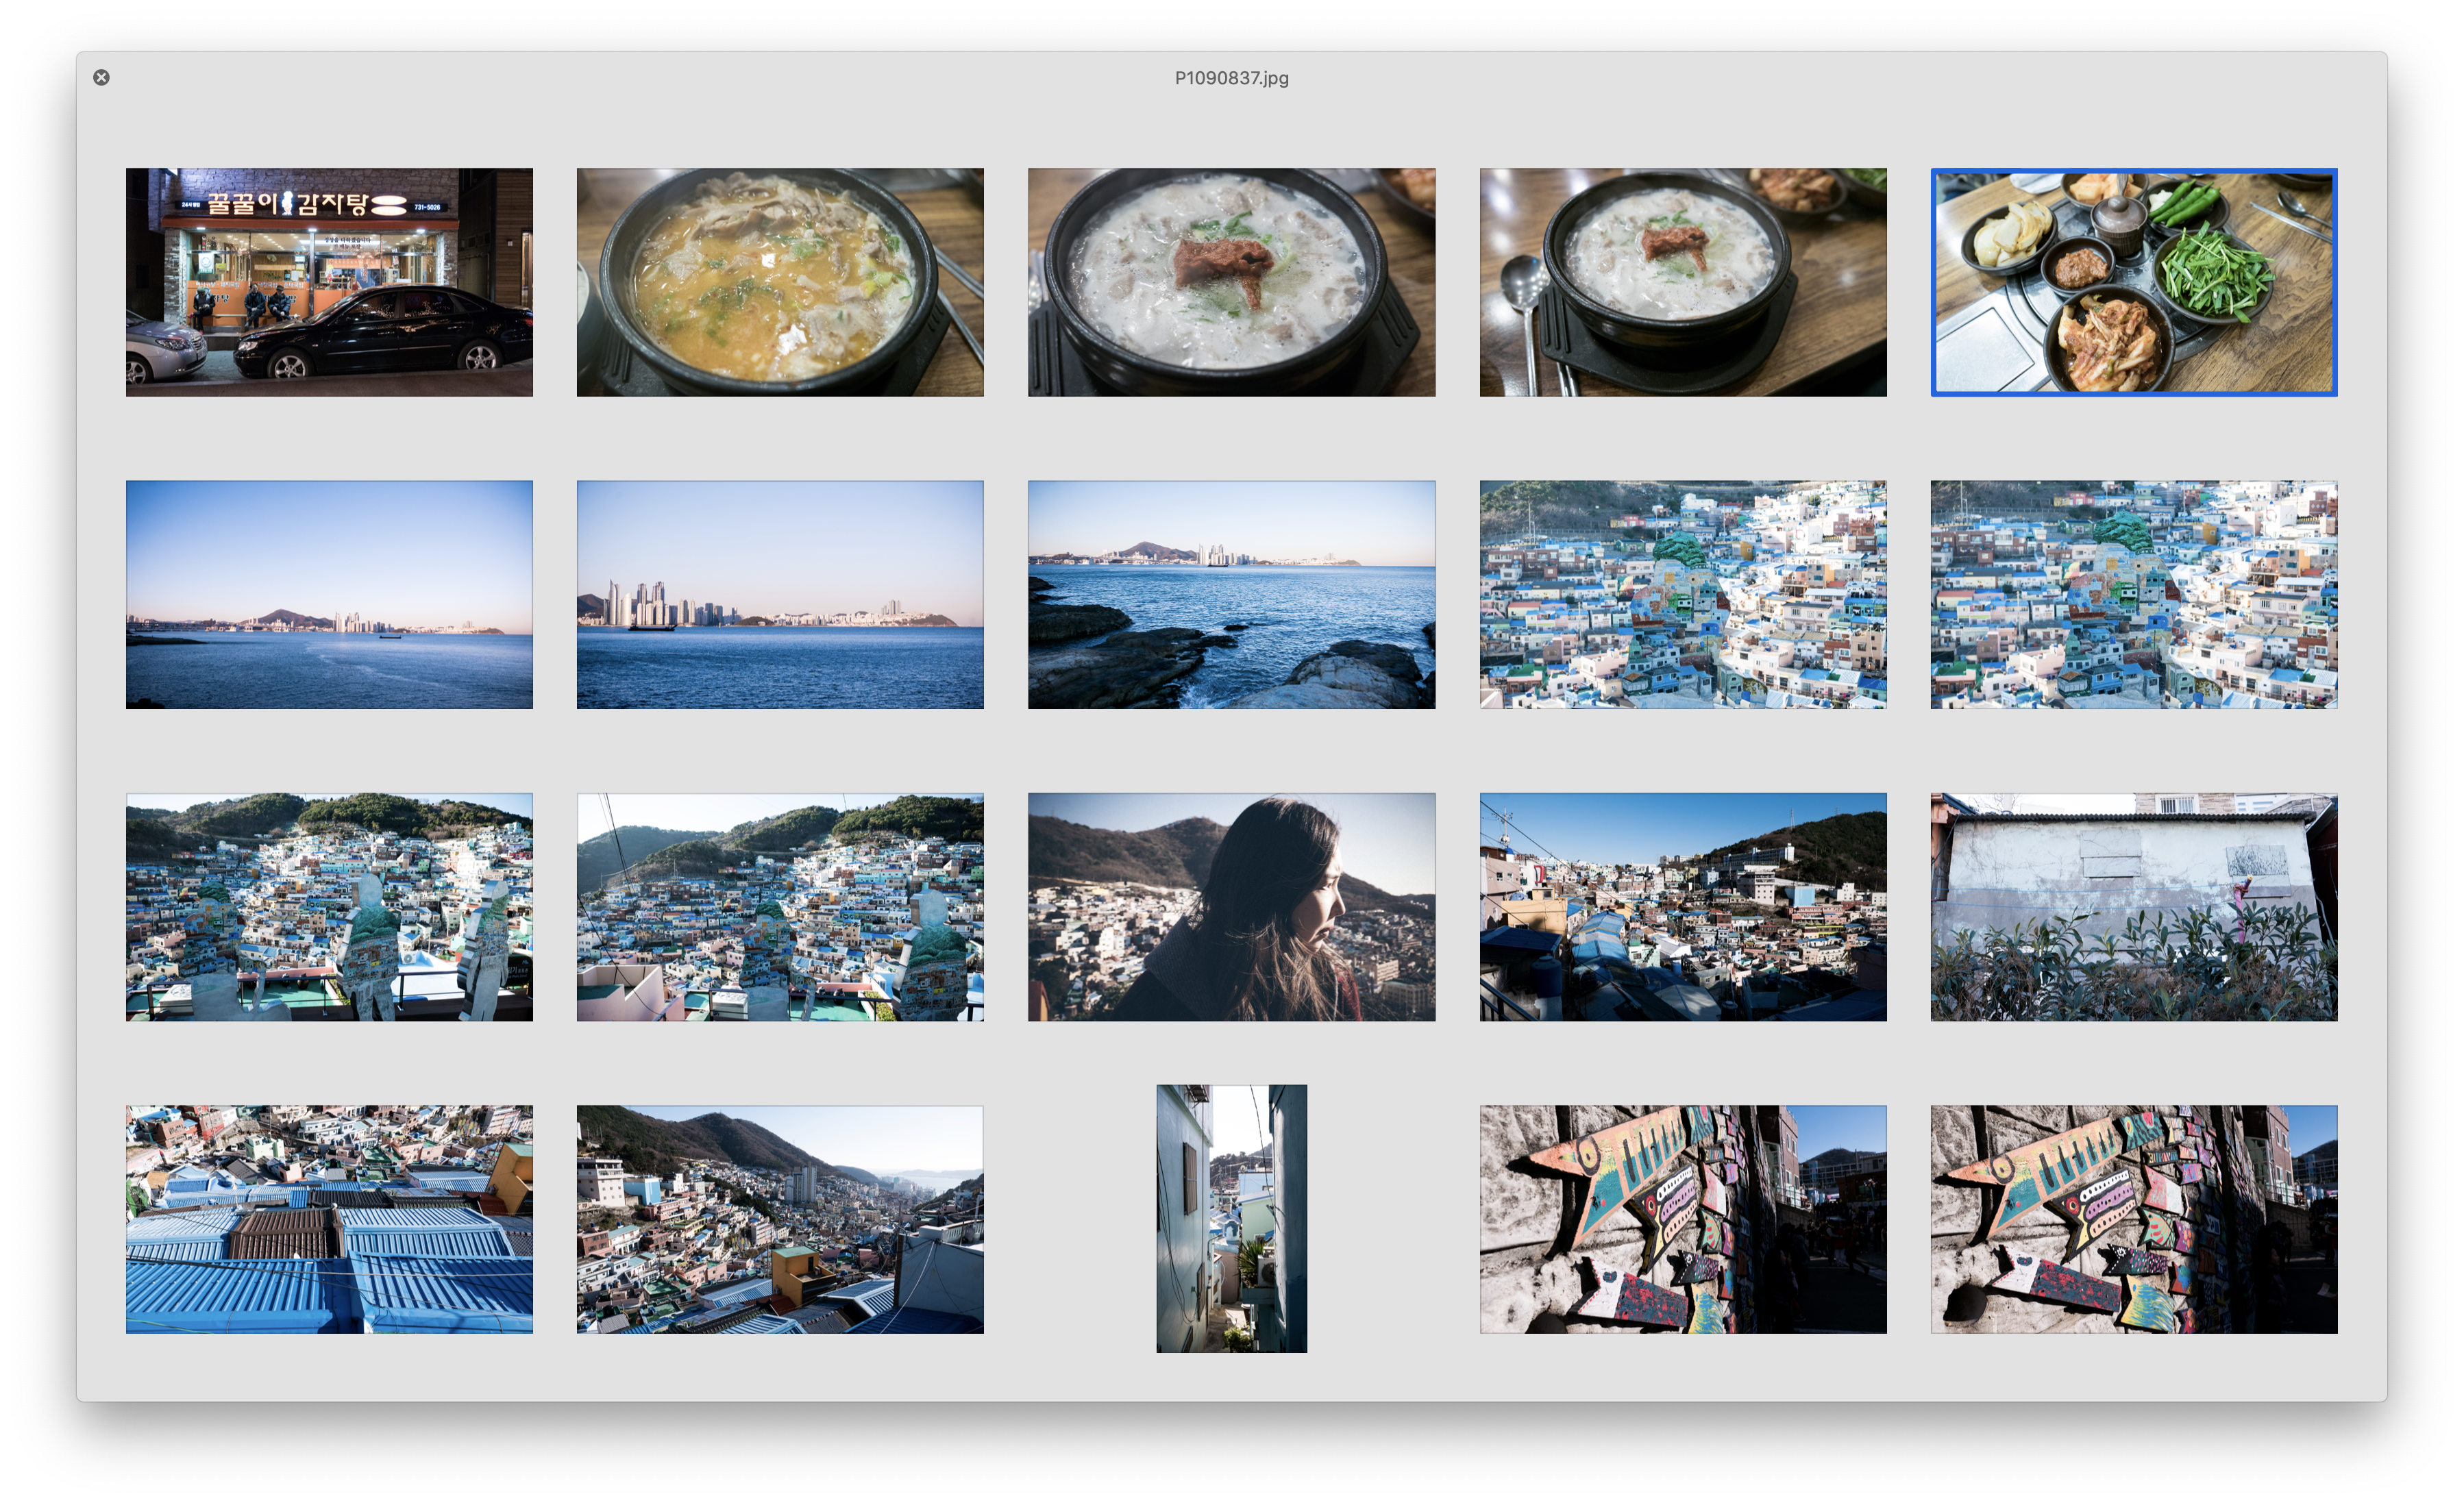Select village photo with three statue figures
This screenshot has width=2464, height=1503.
coord(329,907)
